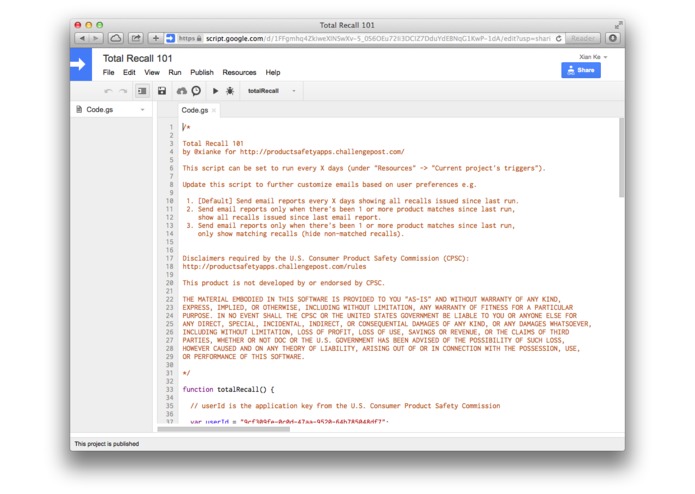Viewport: 695px width, 494px height.
Task: Run the selected function
Action: (215, 91)
